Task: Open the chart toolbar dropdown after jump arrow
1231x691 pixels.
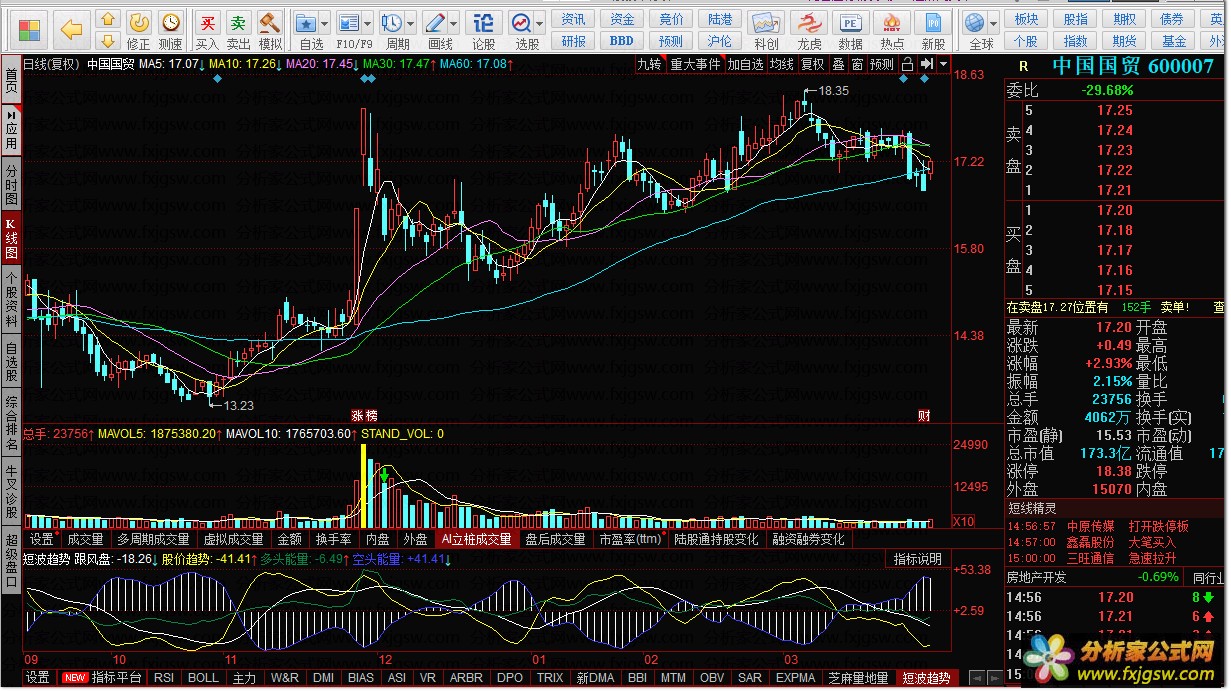Action: click(x=943, y=64)
